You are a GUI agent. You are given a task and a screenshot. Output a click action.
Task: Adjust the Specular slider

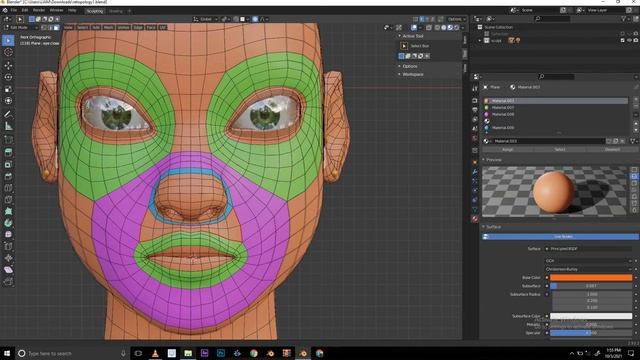coord(591,333)
